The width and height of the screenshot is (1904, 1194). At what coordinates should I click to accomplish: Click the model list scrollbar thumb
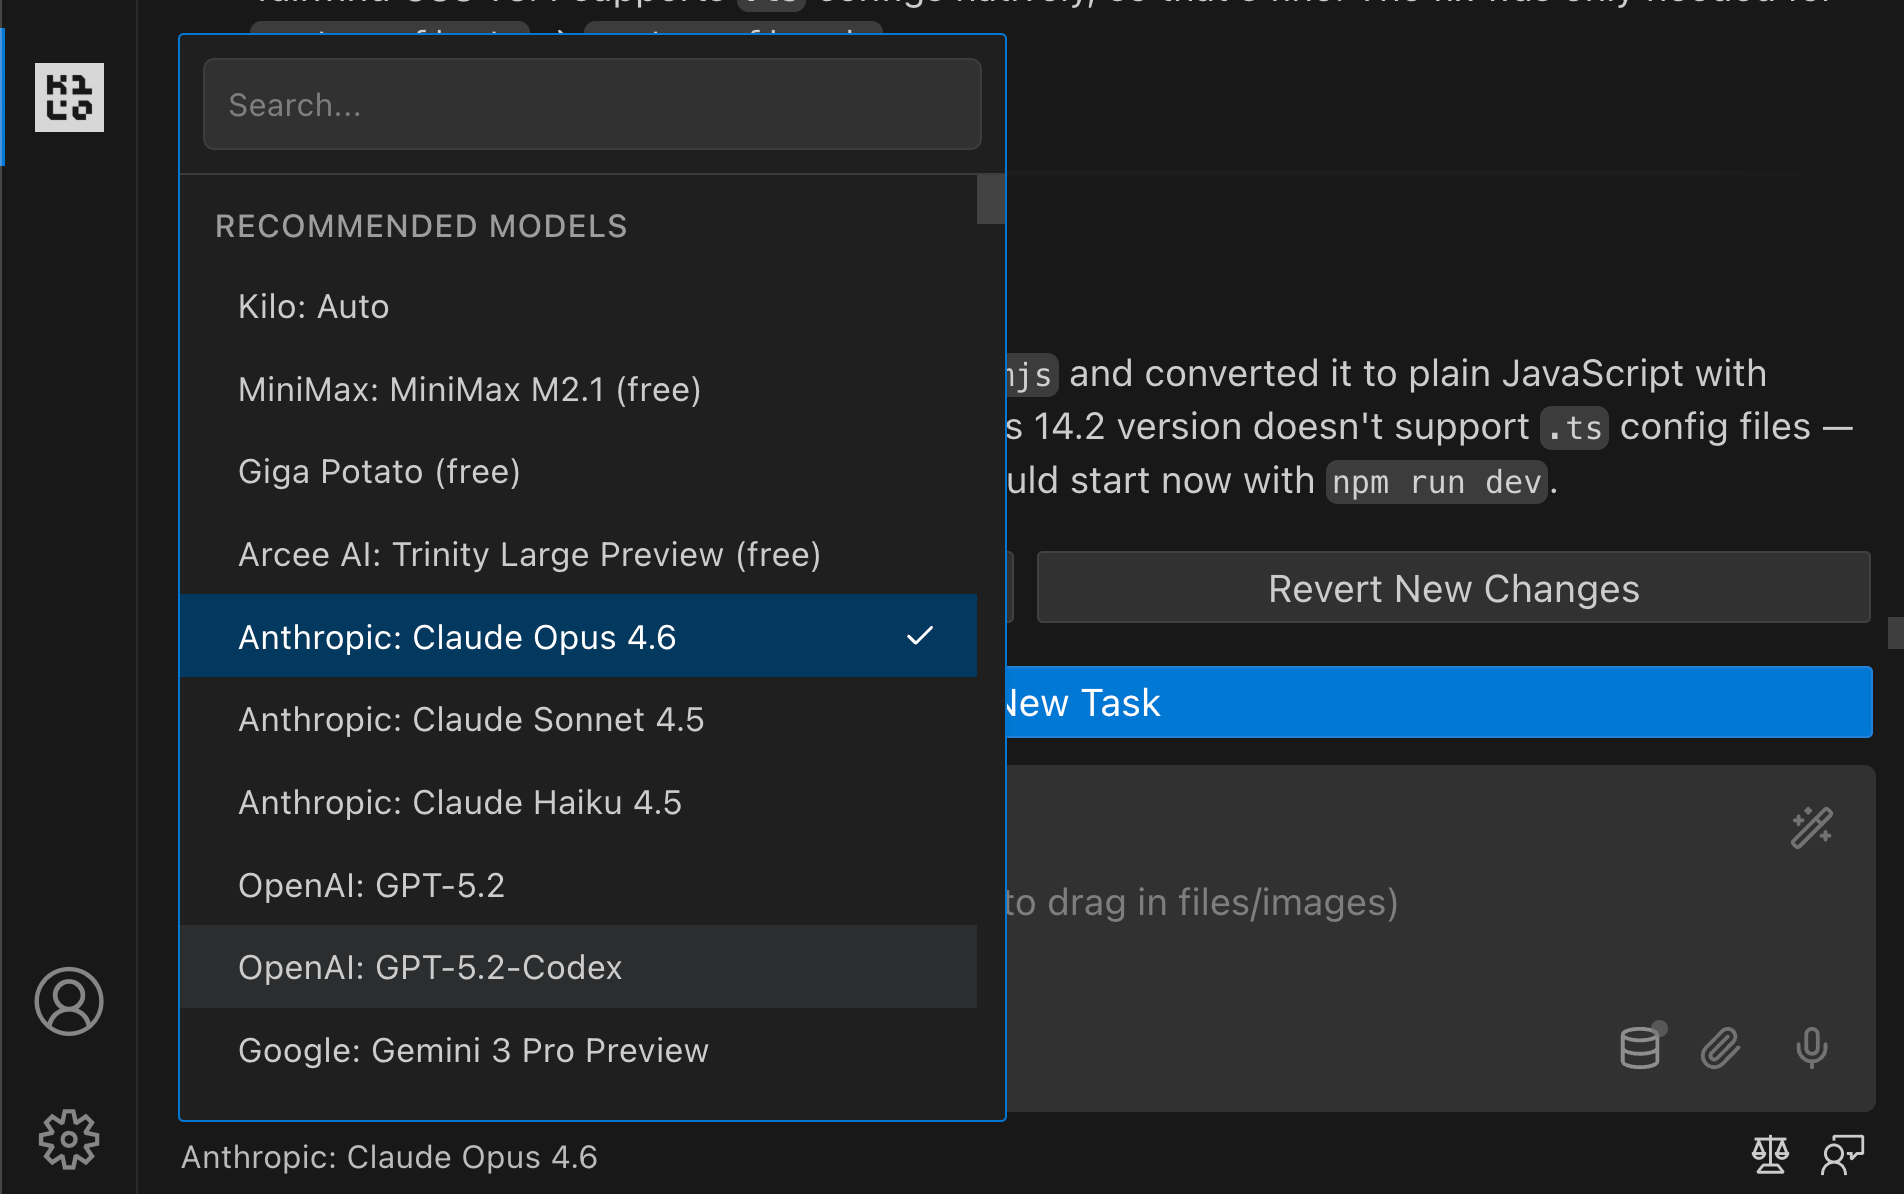click(990, 200)
